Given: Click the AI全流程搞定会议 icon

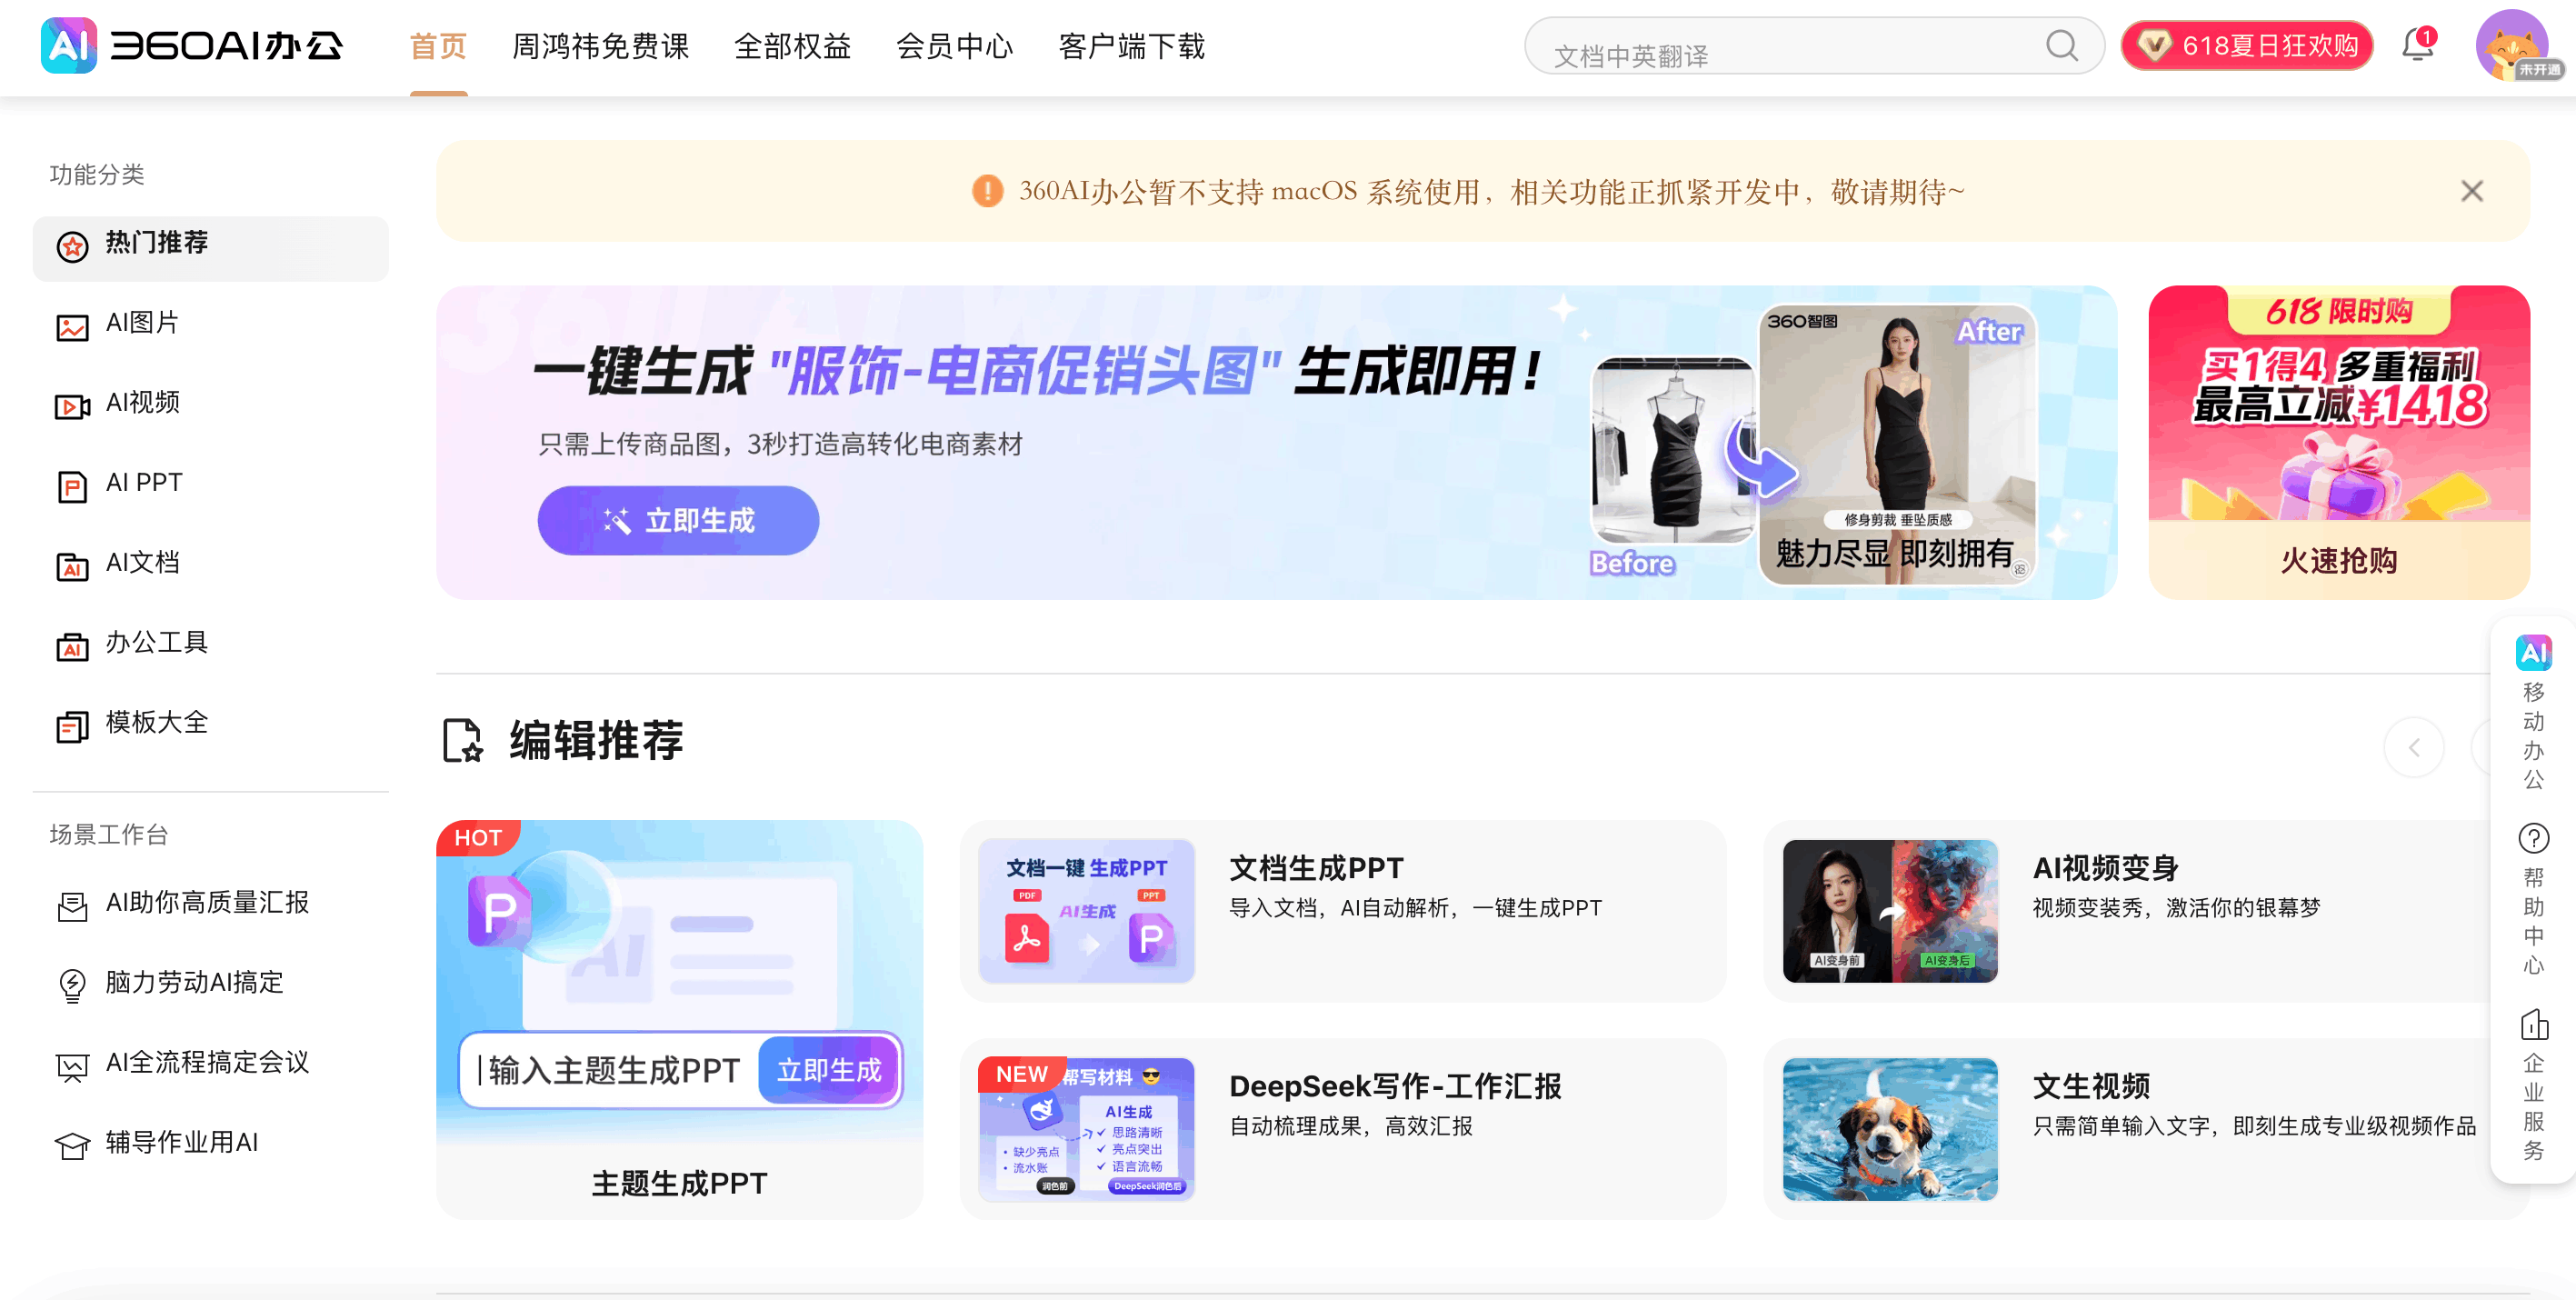Looking at the screenshot, I should tap(72, 1066).
